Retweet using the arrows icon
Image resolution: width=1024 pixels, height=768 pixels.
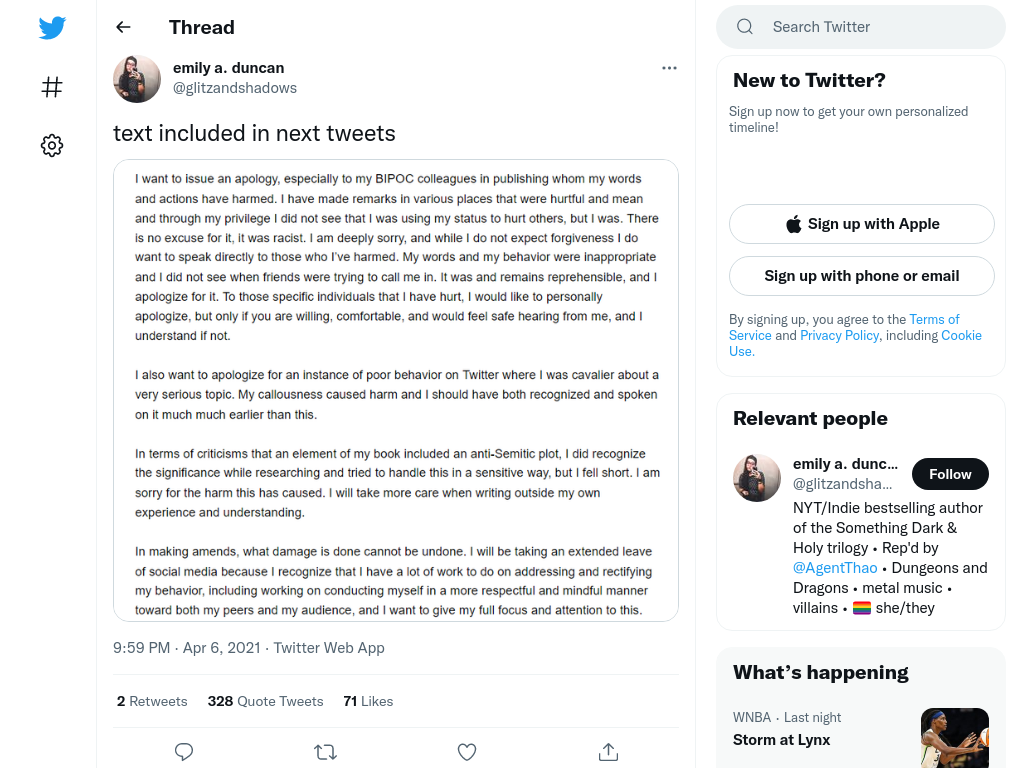[325, 752]
